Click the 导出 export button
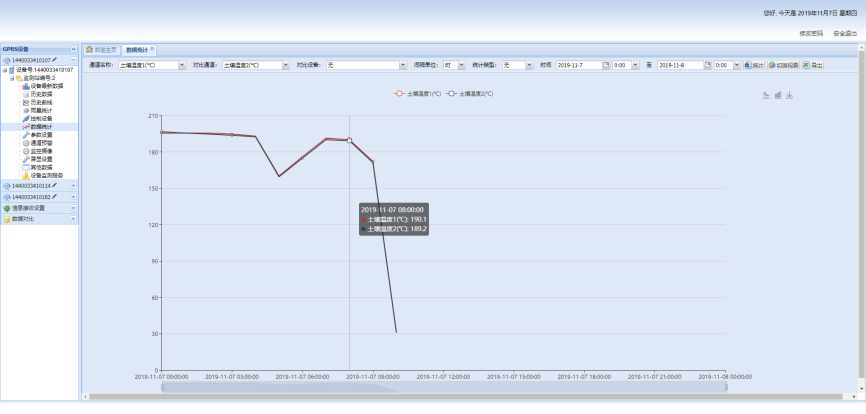 click(812, 65)
